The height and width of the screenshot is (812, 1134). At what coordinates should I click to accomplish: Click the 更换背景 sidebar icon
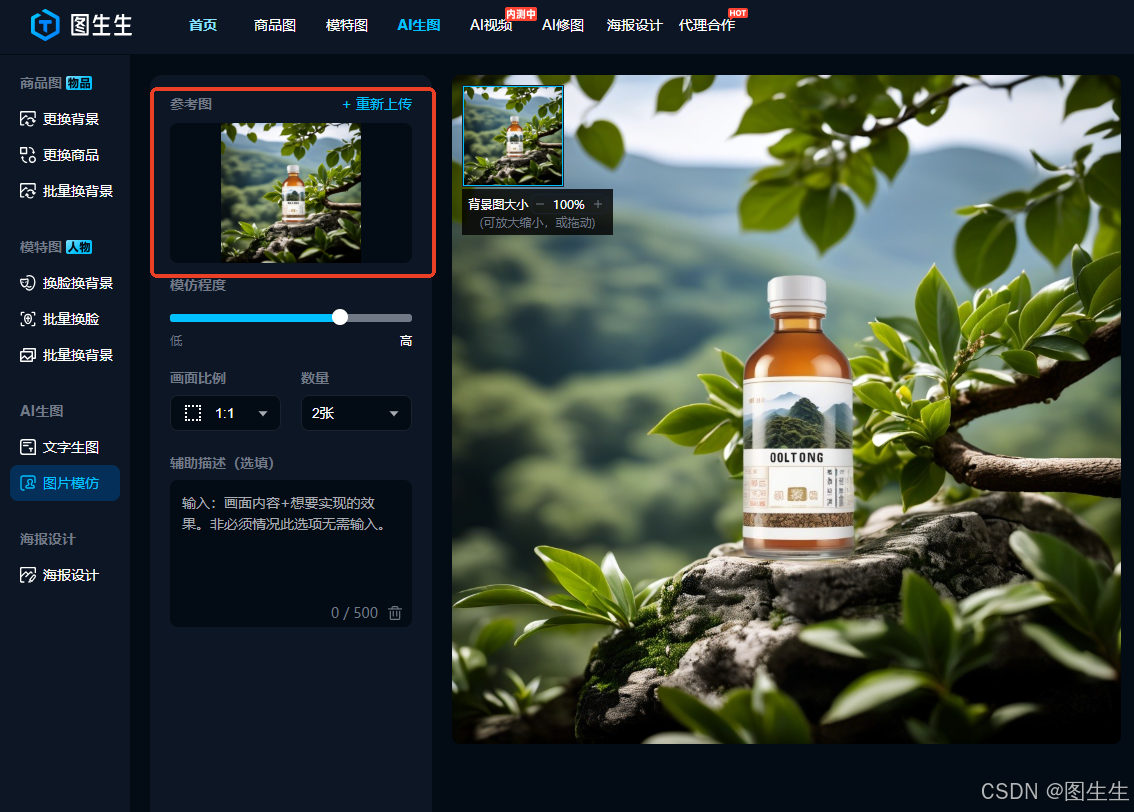(27, 119)
